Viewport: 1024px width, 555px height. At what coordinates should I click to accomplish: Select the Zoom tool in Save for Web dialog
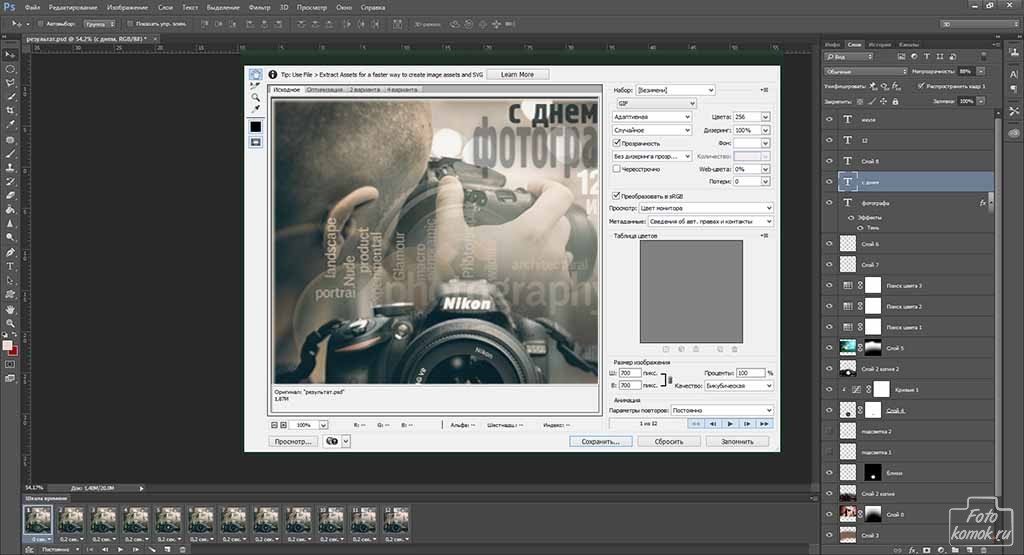click(x=255, y=97)
